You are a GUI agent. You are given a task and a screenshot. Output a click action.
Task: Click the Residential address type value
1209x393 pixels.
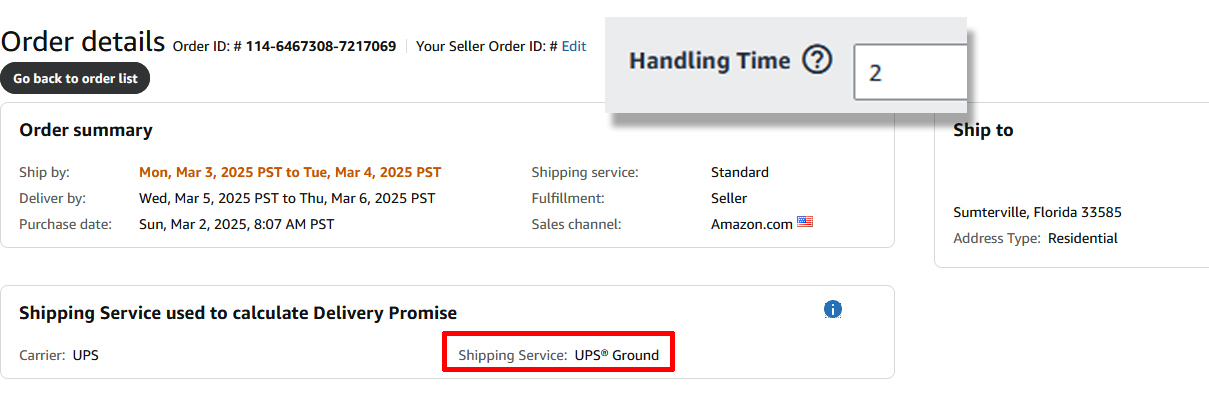(x=1083, y=238)
